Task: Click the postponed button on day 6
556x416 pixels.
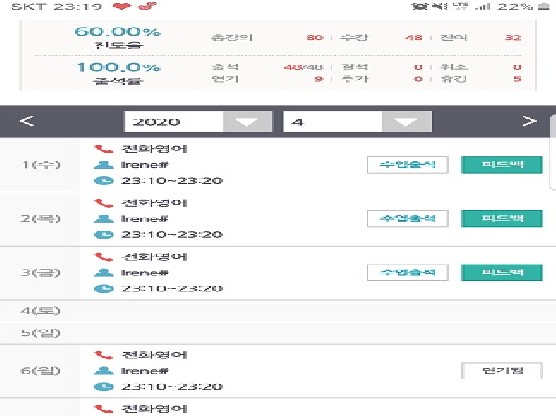Action: point(502,371)
